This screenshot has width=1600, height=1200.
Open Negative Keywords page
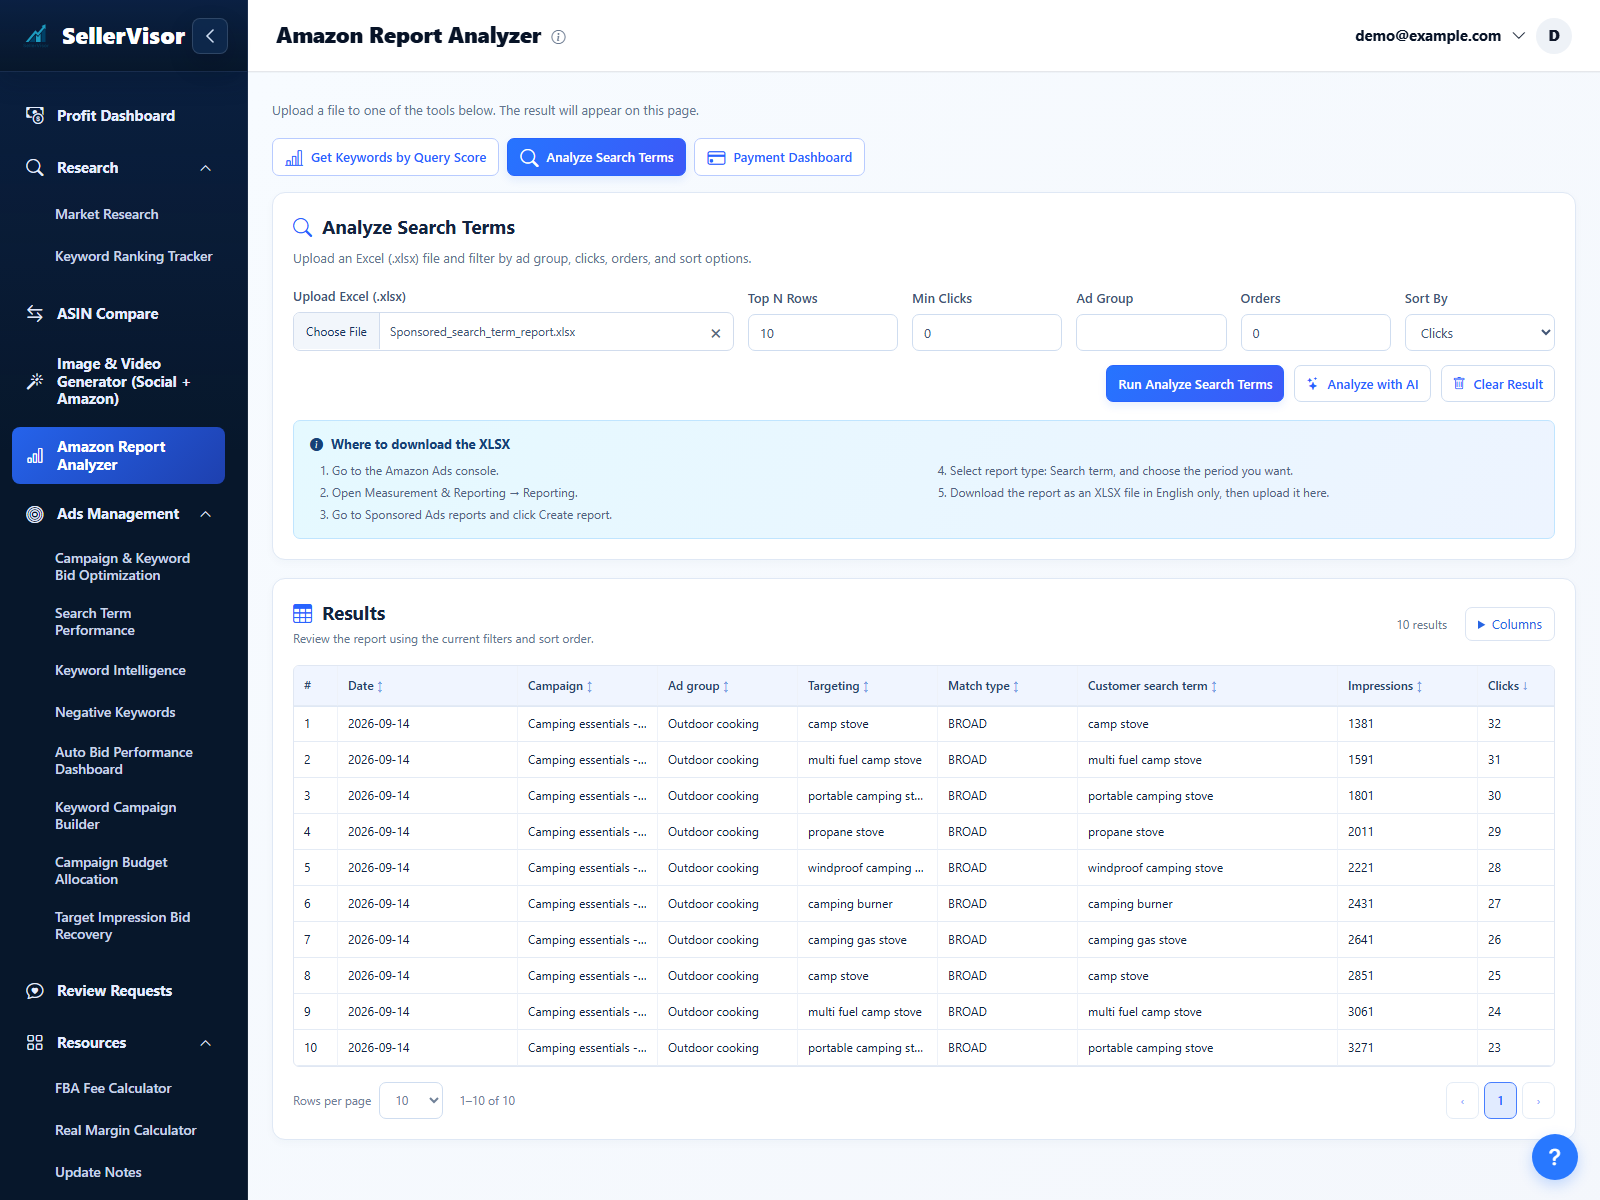click(x=115, y=712)
